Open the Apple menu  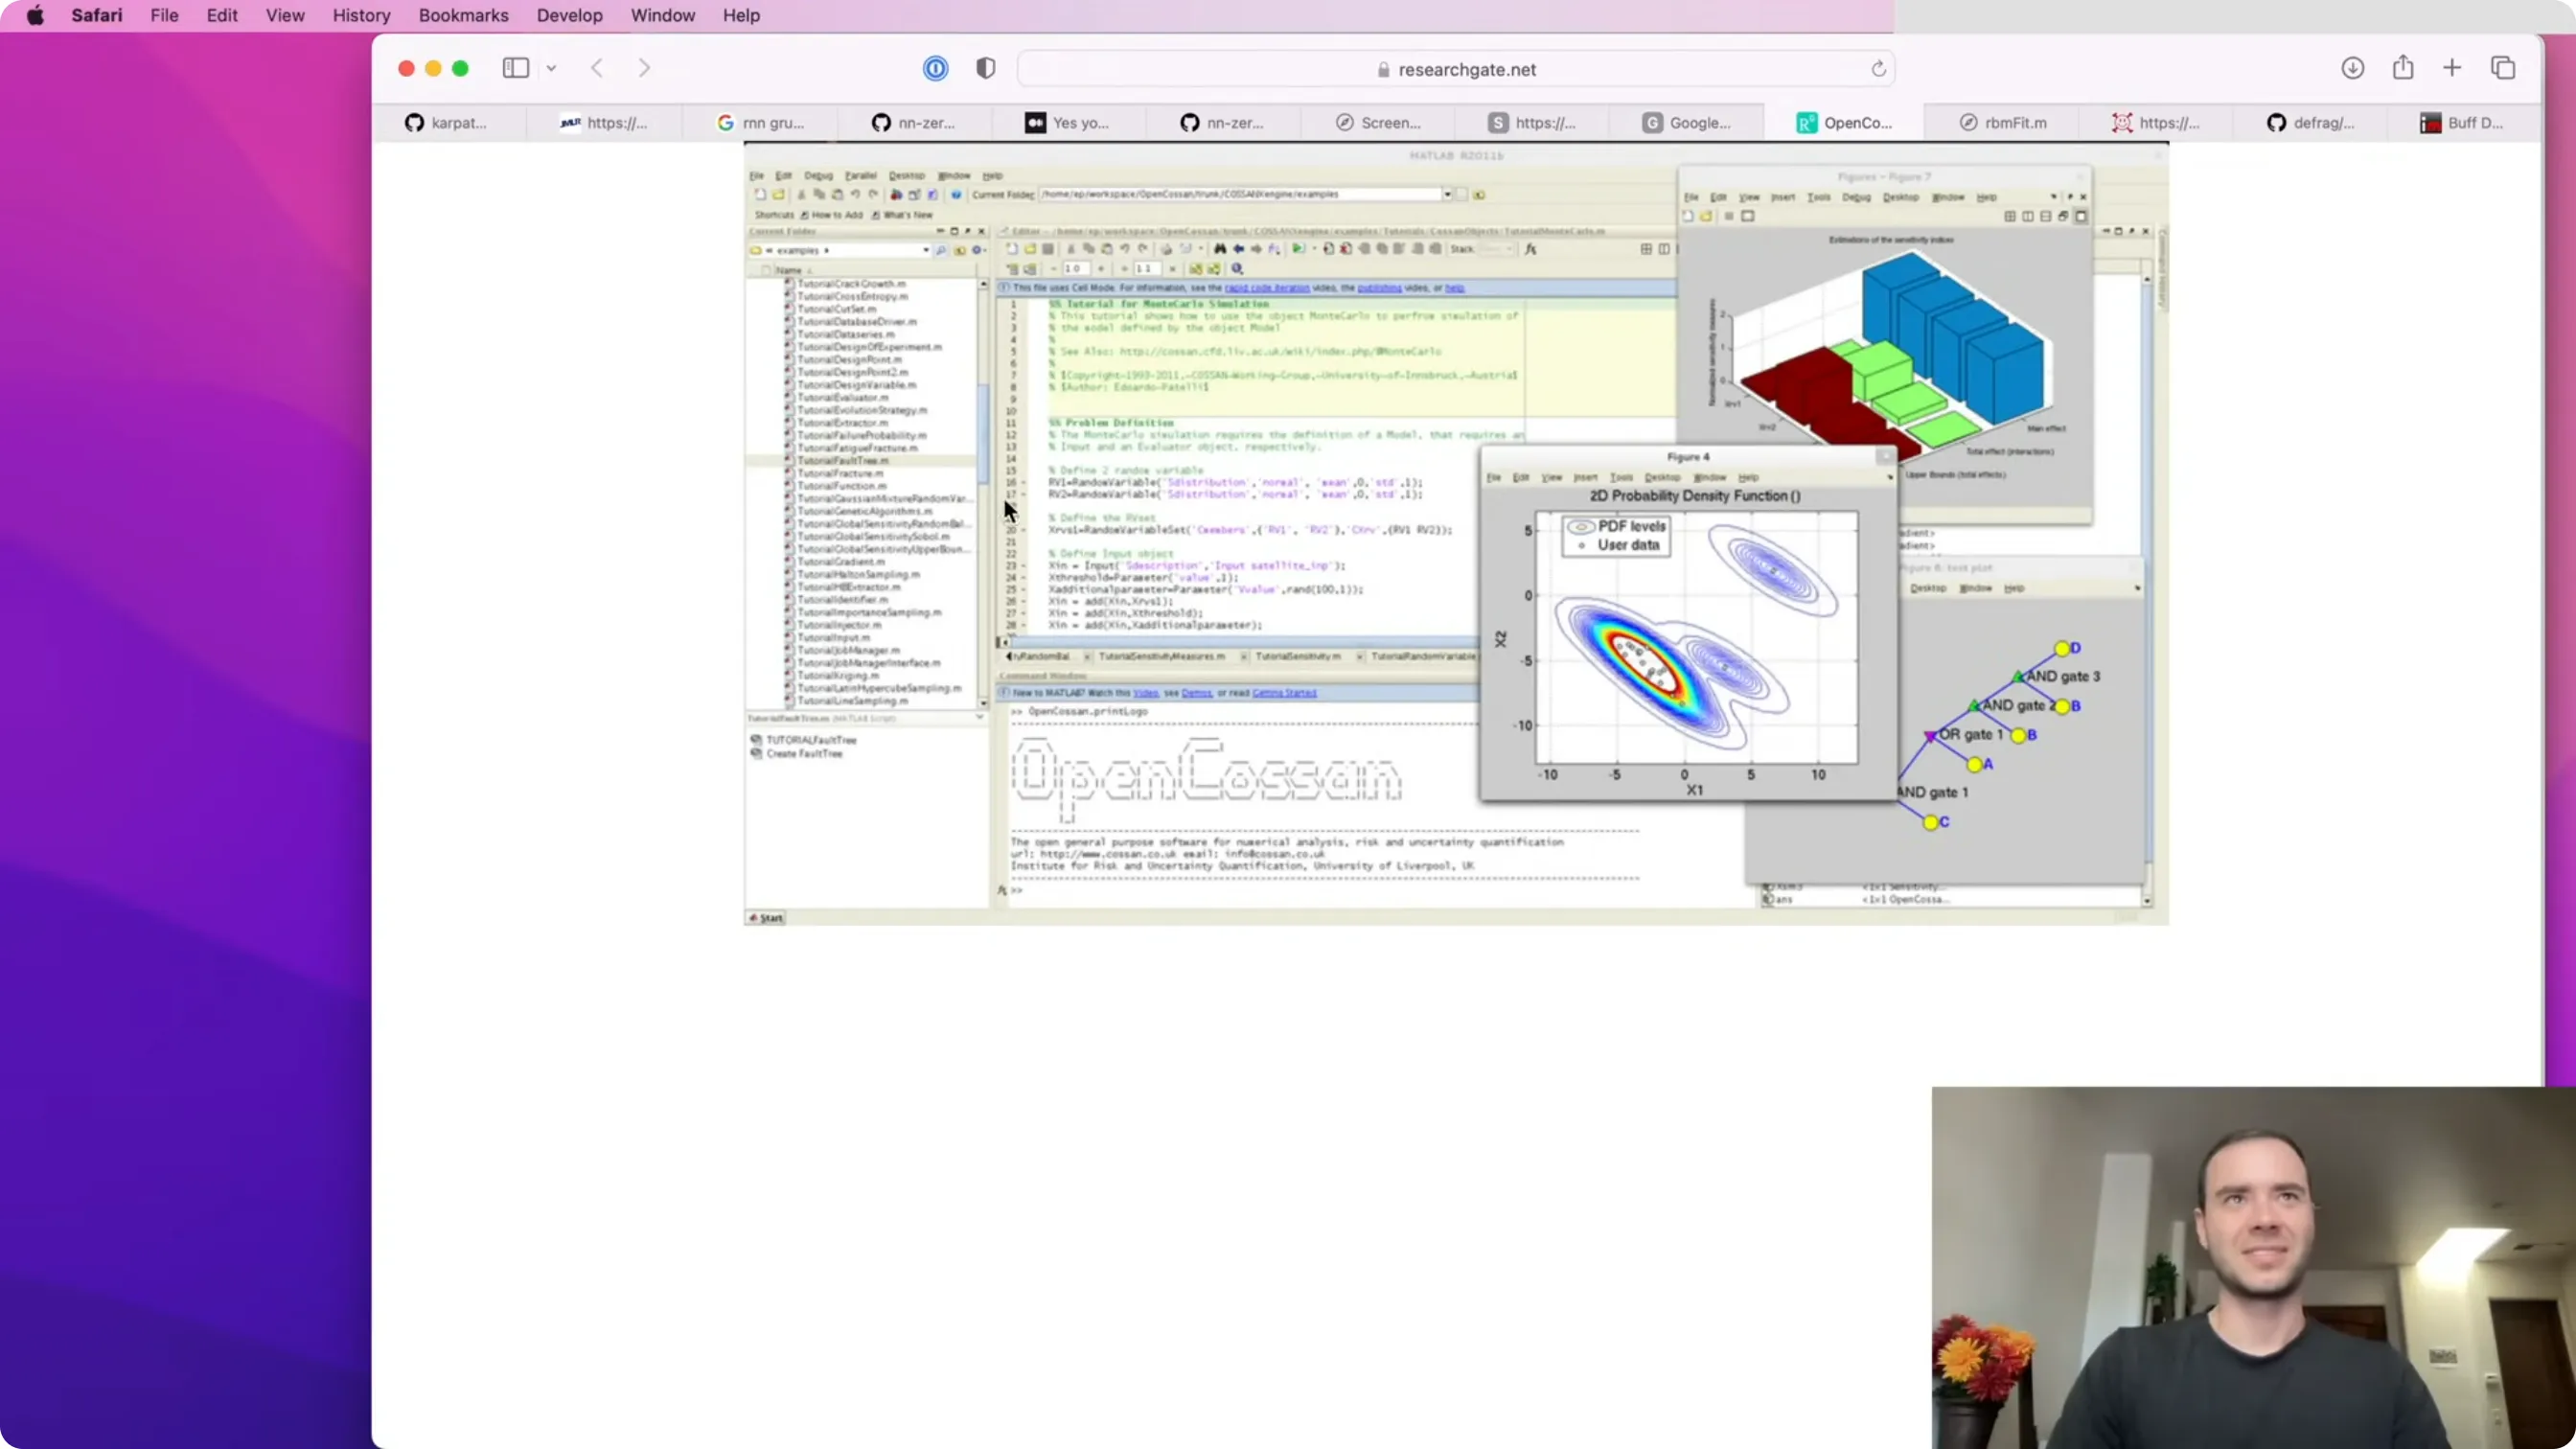point(35,15)
